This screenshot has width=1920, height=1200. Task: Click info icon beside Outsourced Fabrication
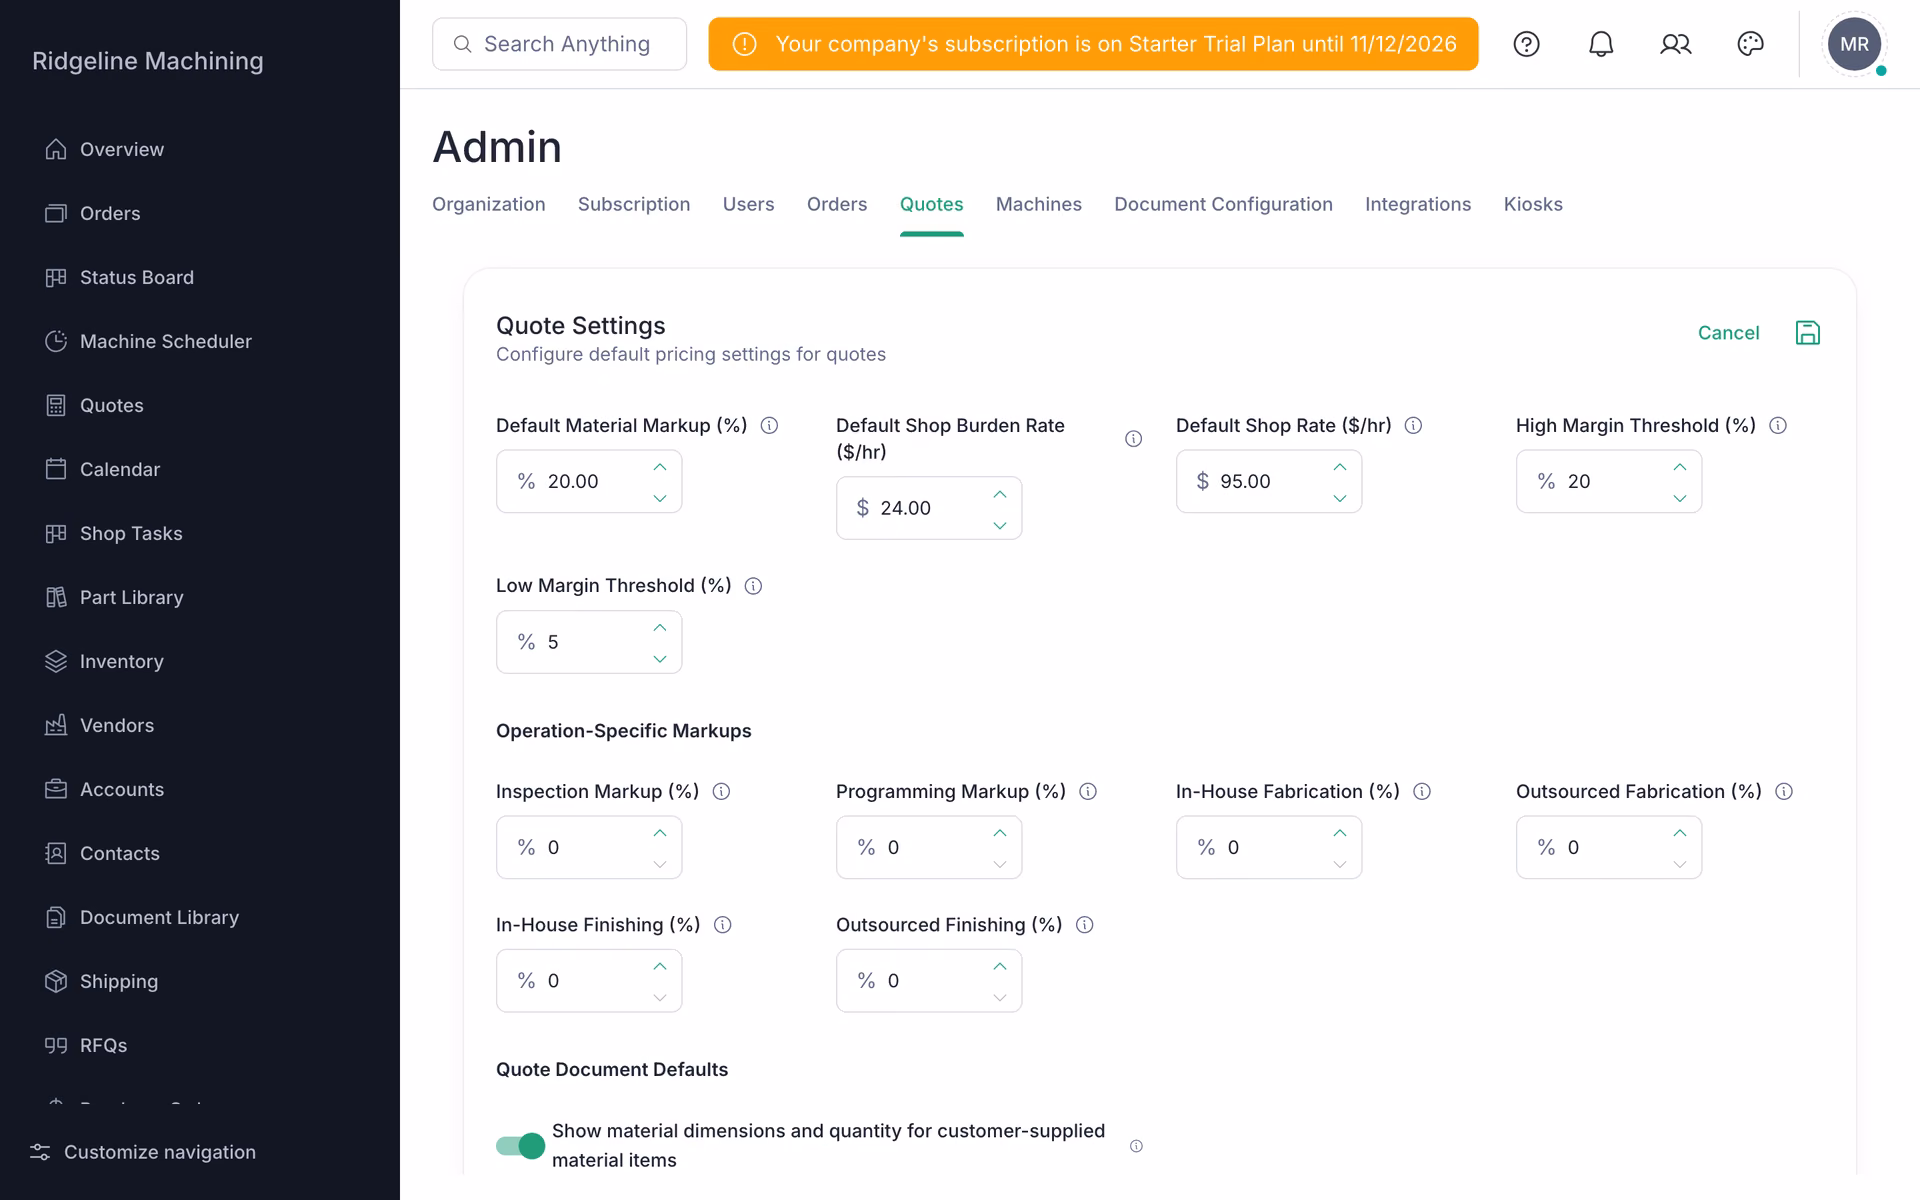[1783, 792]
